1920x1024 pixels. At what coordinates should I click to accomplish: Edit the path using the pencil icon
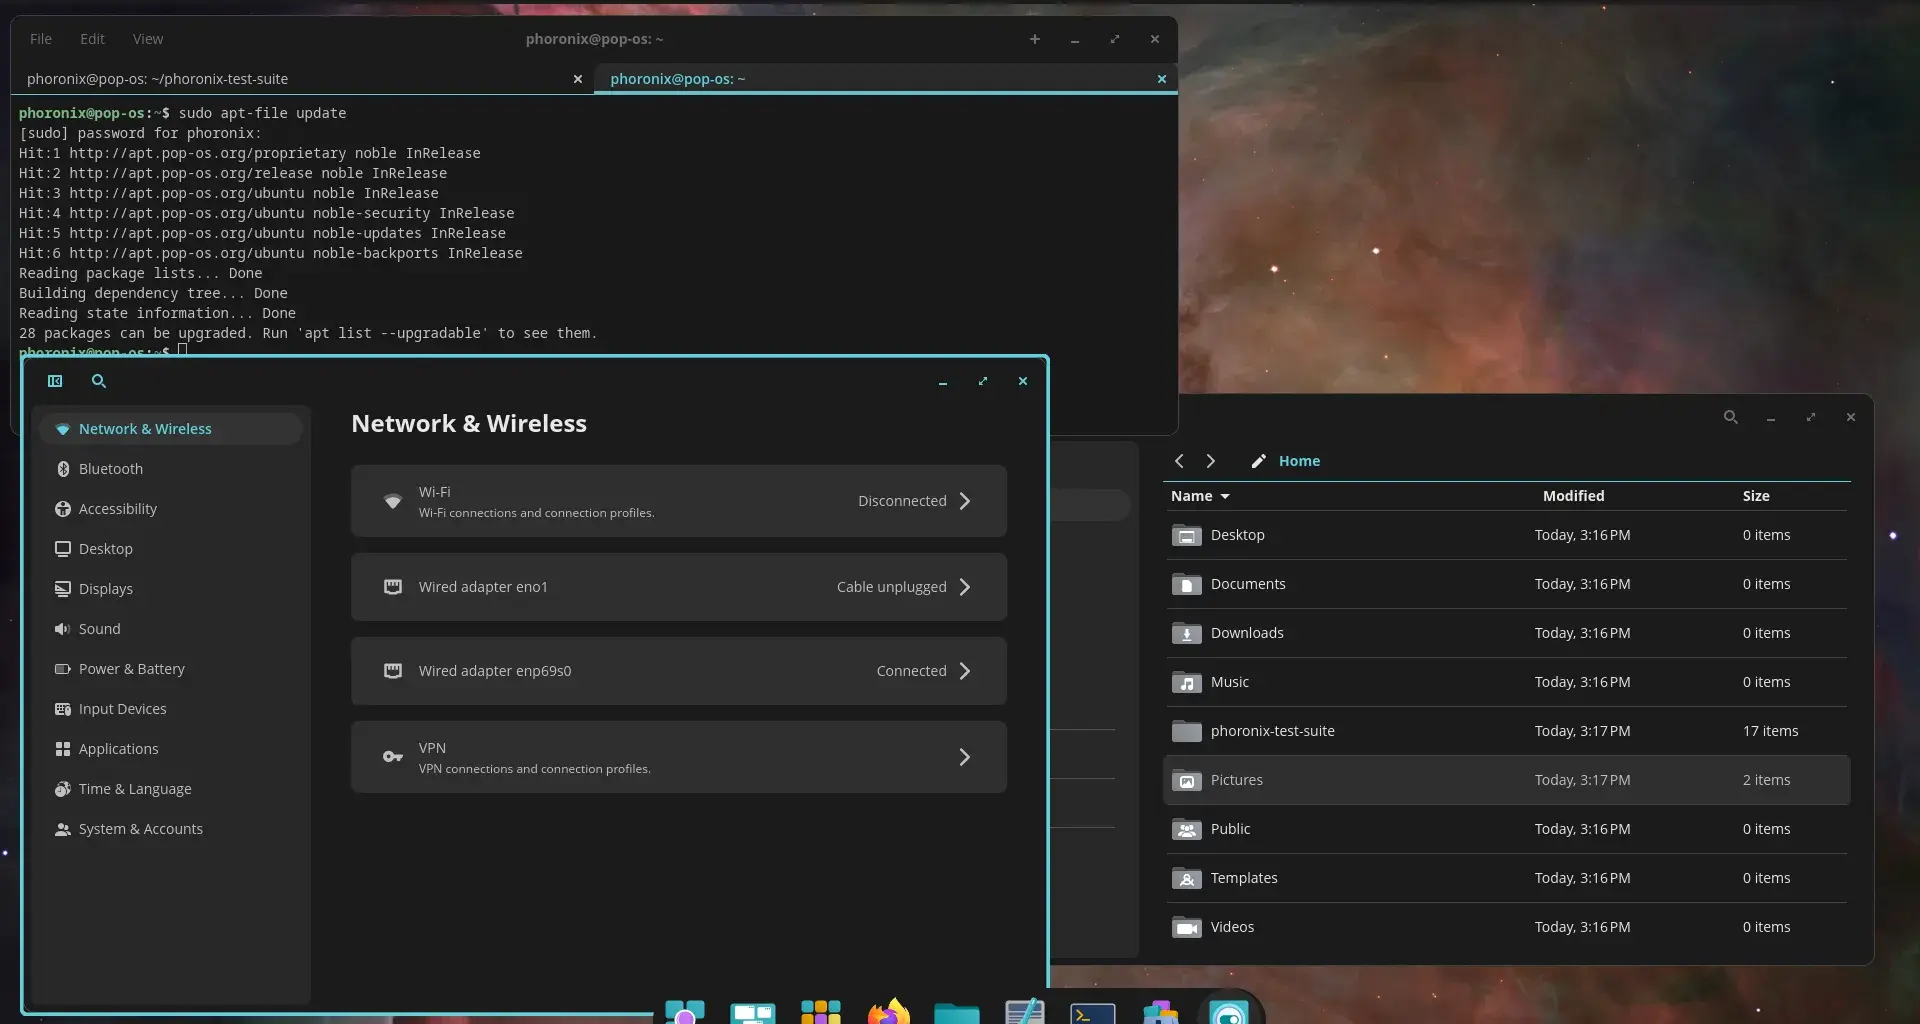point(1259,461)
